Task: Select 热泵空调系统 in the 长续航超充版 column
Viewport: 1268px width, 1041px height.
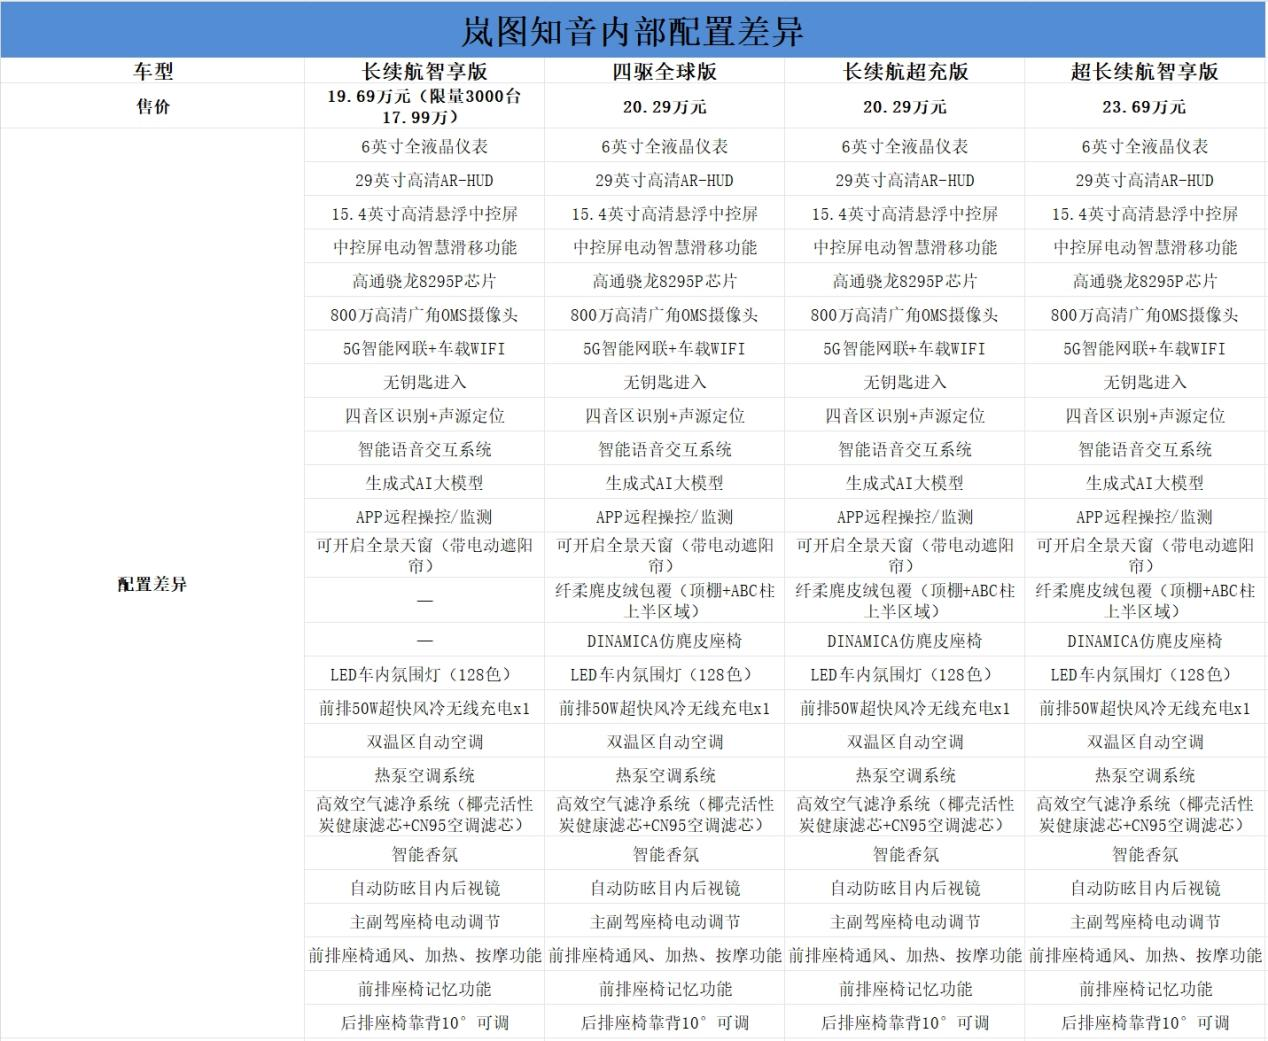Action: [x=905, y=775]
